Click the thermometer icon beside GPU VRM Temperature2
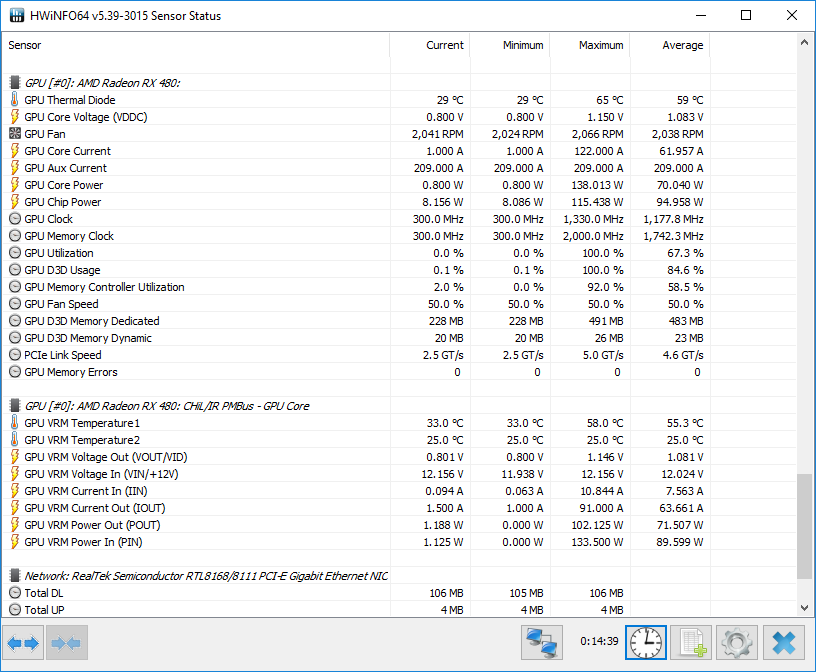Image resolution: width=816 pixels, height=672 pixels. point(15,440)
